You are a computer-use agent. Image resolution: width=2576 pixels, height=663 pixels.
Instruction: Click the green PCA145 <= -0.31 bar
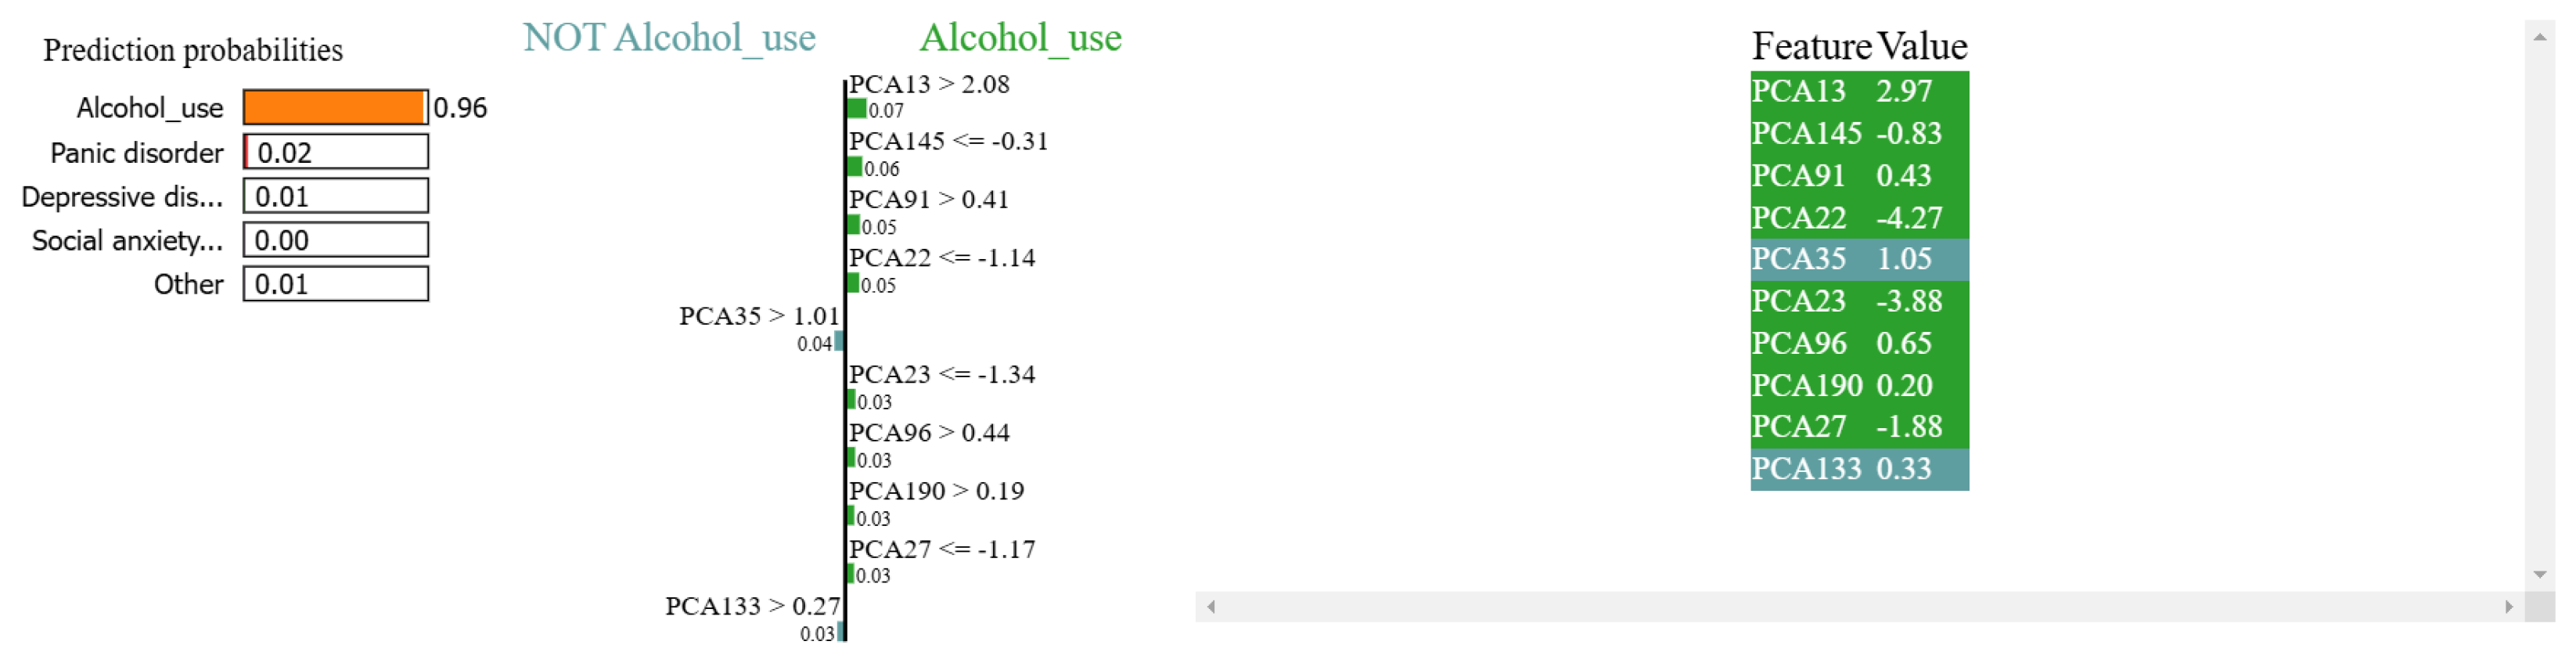coord(855,167)
